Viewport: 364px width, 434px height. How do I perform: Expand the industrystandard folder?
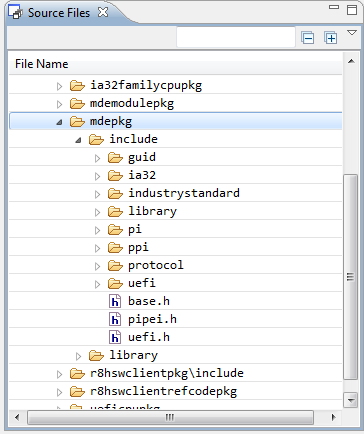pos(97,195)
